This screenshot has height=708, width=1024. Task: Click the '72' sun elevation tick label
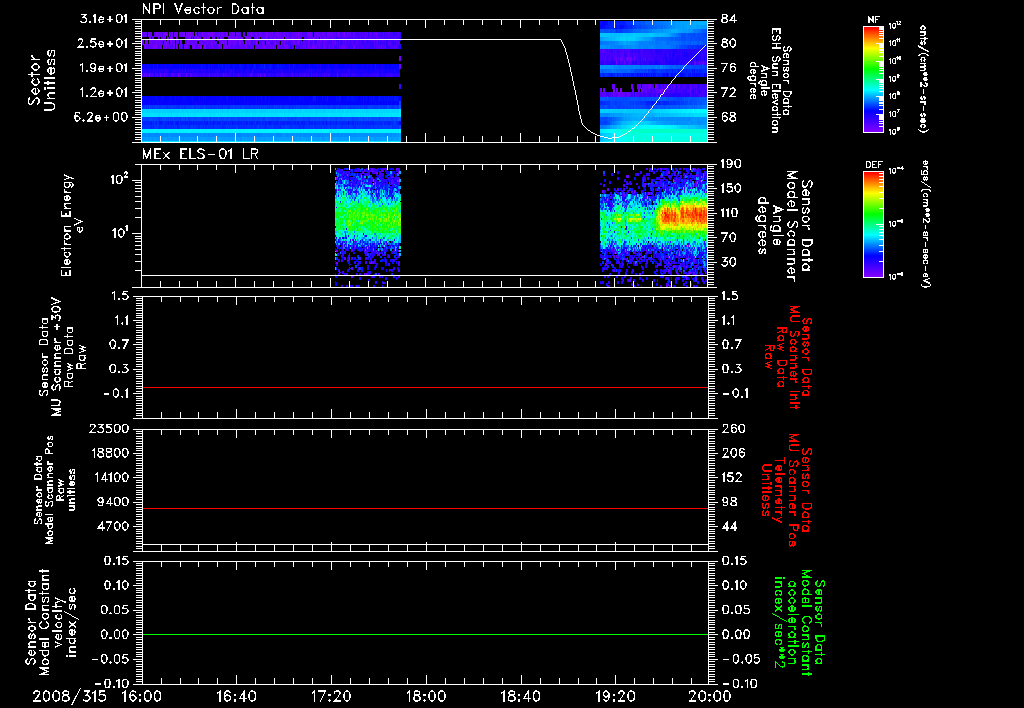(728, 93)
